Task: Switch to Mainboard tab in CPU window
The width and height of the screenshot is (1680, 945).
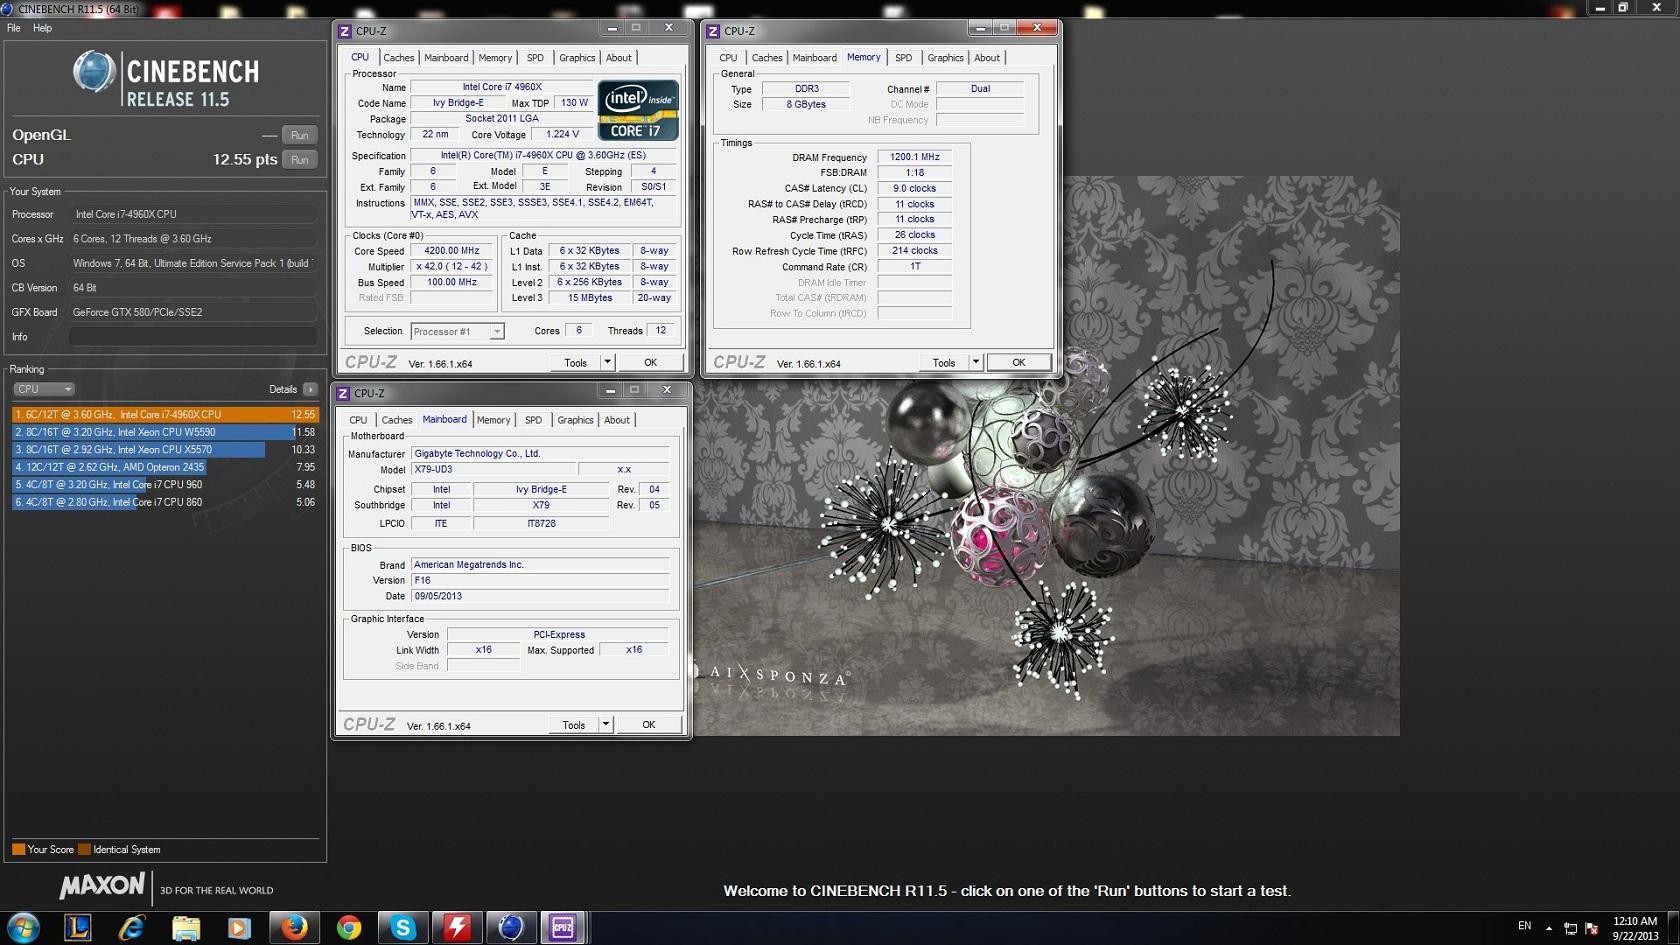Action: point(446,58)
